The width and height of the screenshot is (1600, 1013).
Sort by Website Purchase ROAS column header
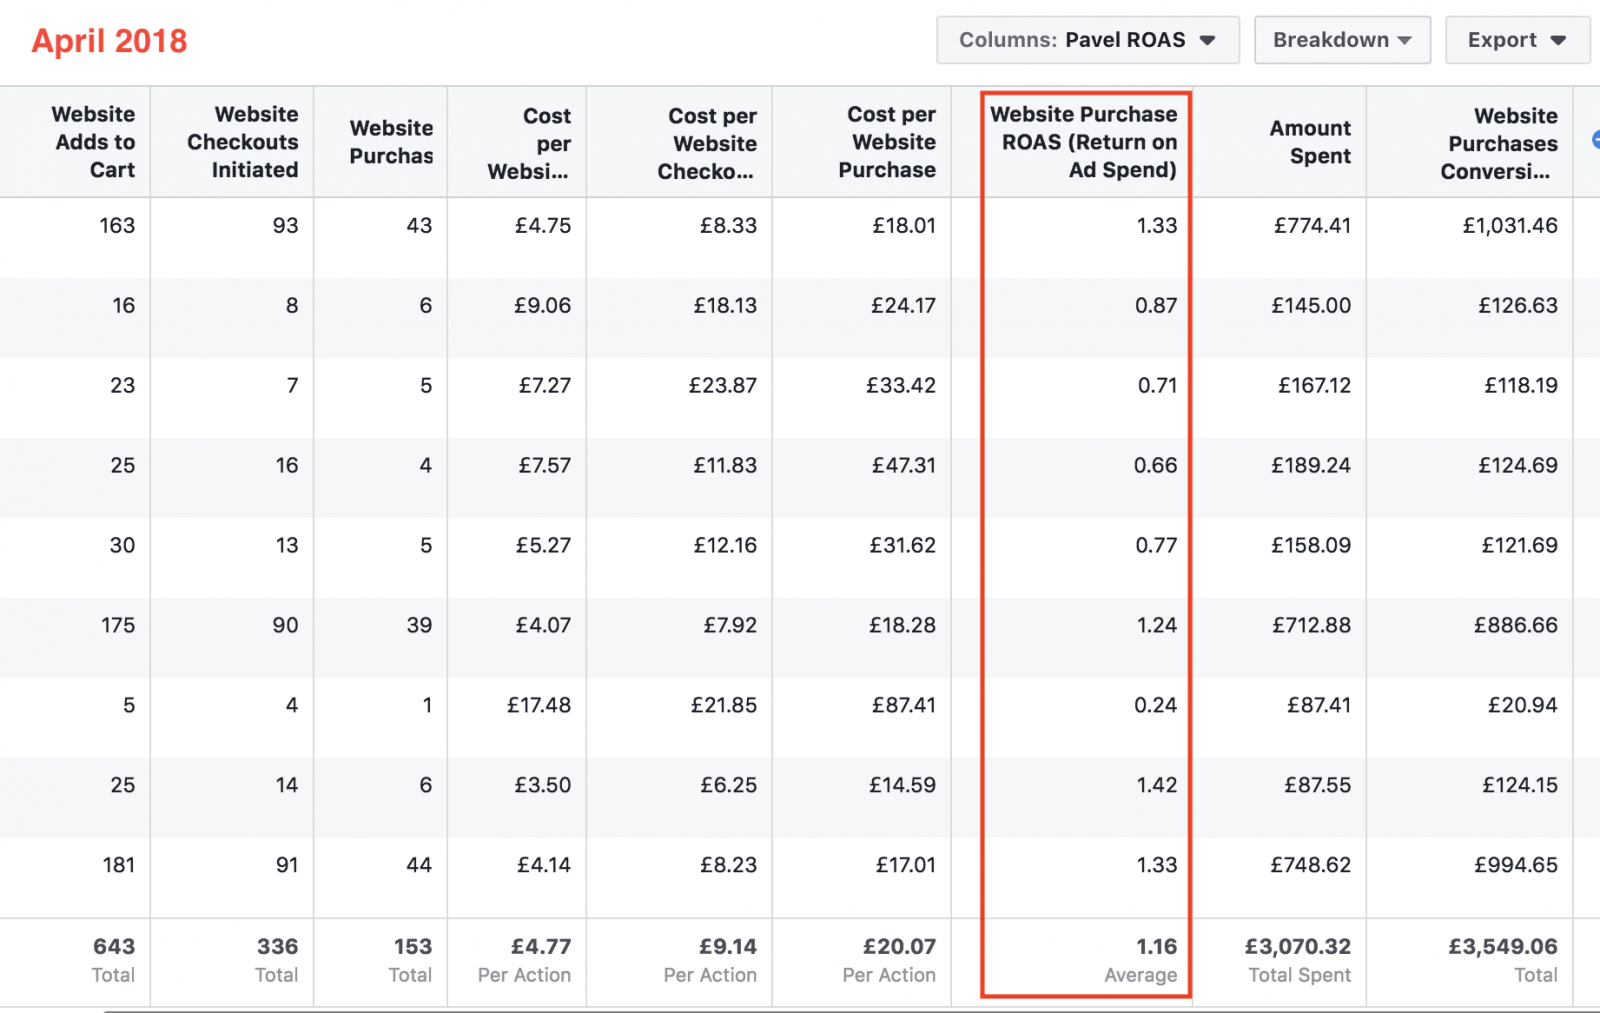(1084, 142)
